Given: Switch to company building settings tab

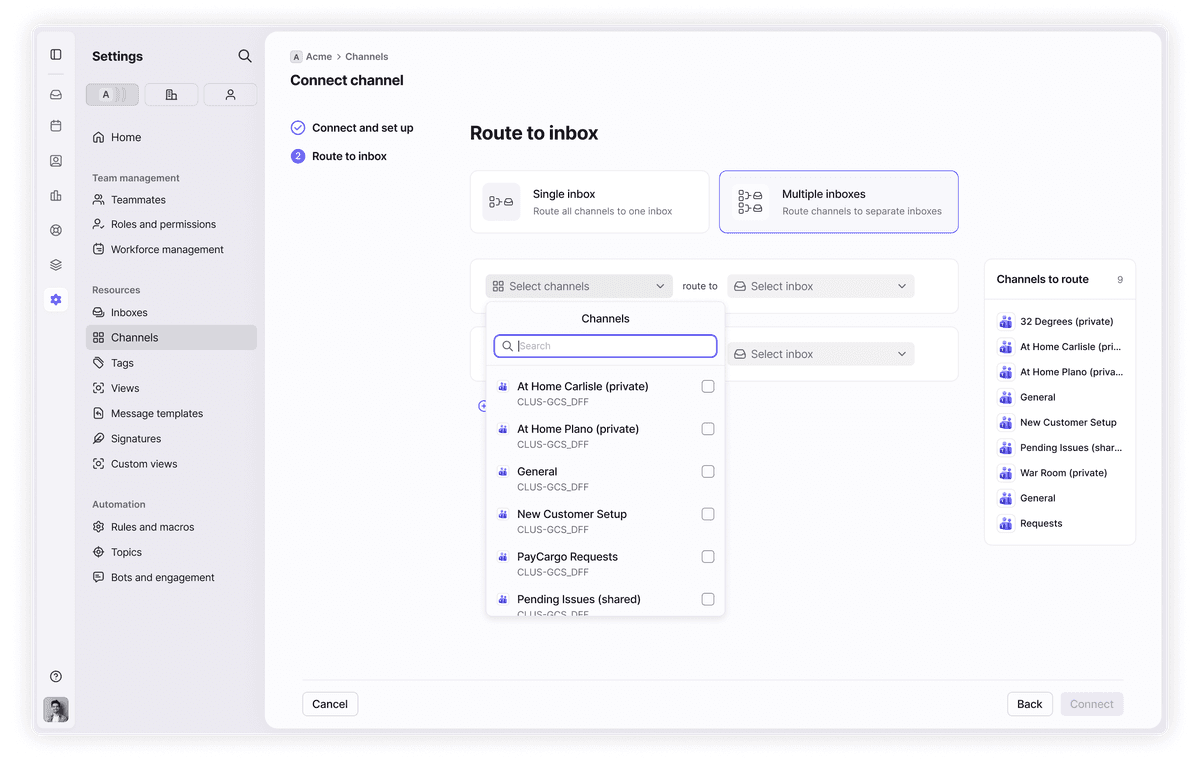Looking at the screenshot, I should pyautogui.click(x=171, y=95).
